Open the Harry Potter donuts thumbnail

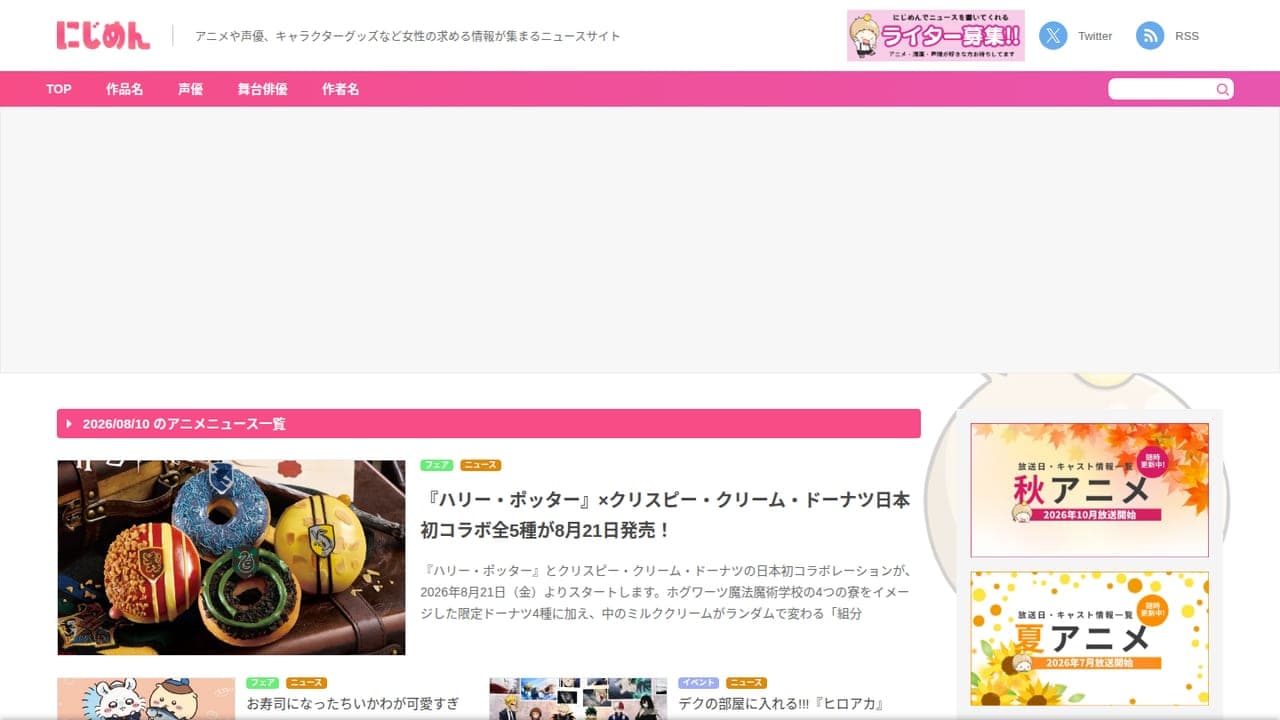[x=231, y=558]
